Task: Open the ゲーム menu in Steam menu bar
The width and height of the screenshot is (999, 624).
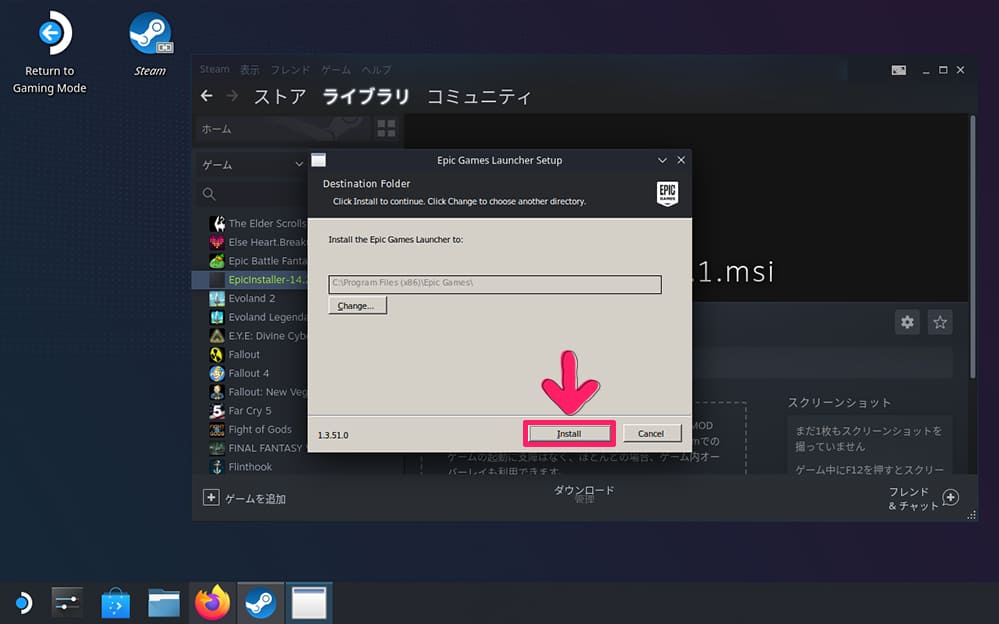Action: point(336,69)
